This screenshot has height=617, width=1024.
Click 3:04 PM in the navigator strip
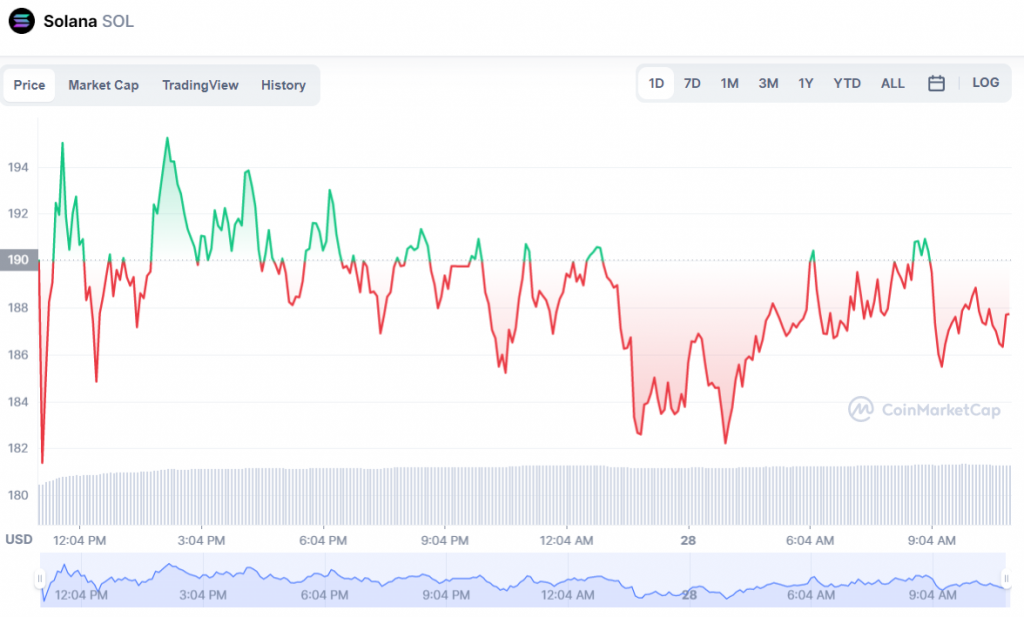pyautogui.click(x=202, y=595)
